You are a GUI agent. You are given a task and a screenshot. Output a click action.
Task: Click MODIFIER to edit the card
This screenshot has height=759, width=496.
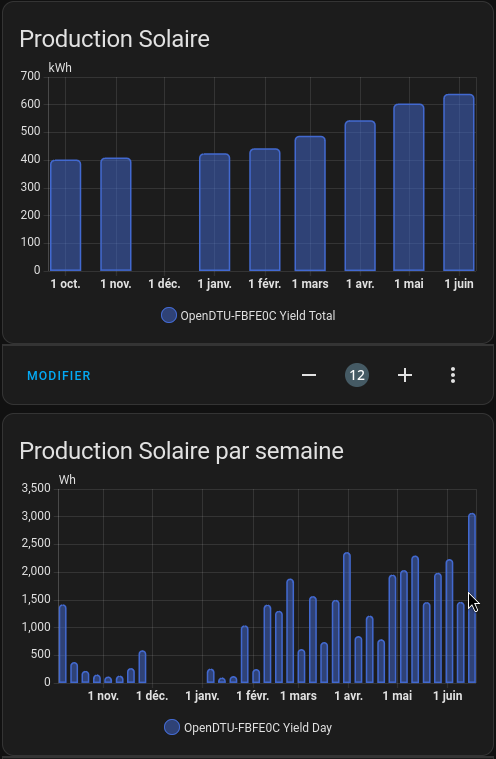pos(59,376)
